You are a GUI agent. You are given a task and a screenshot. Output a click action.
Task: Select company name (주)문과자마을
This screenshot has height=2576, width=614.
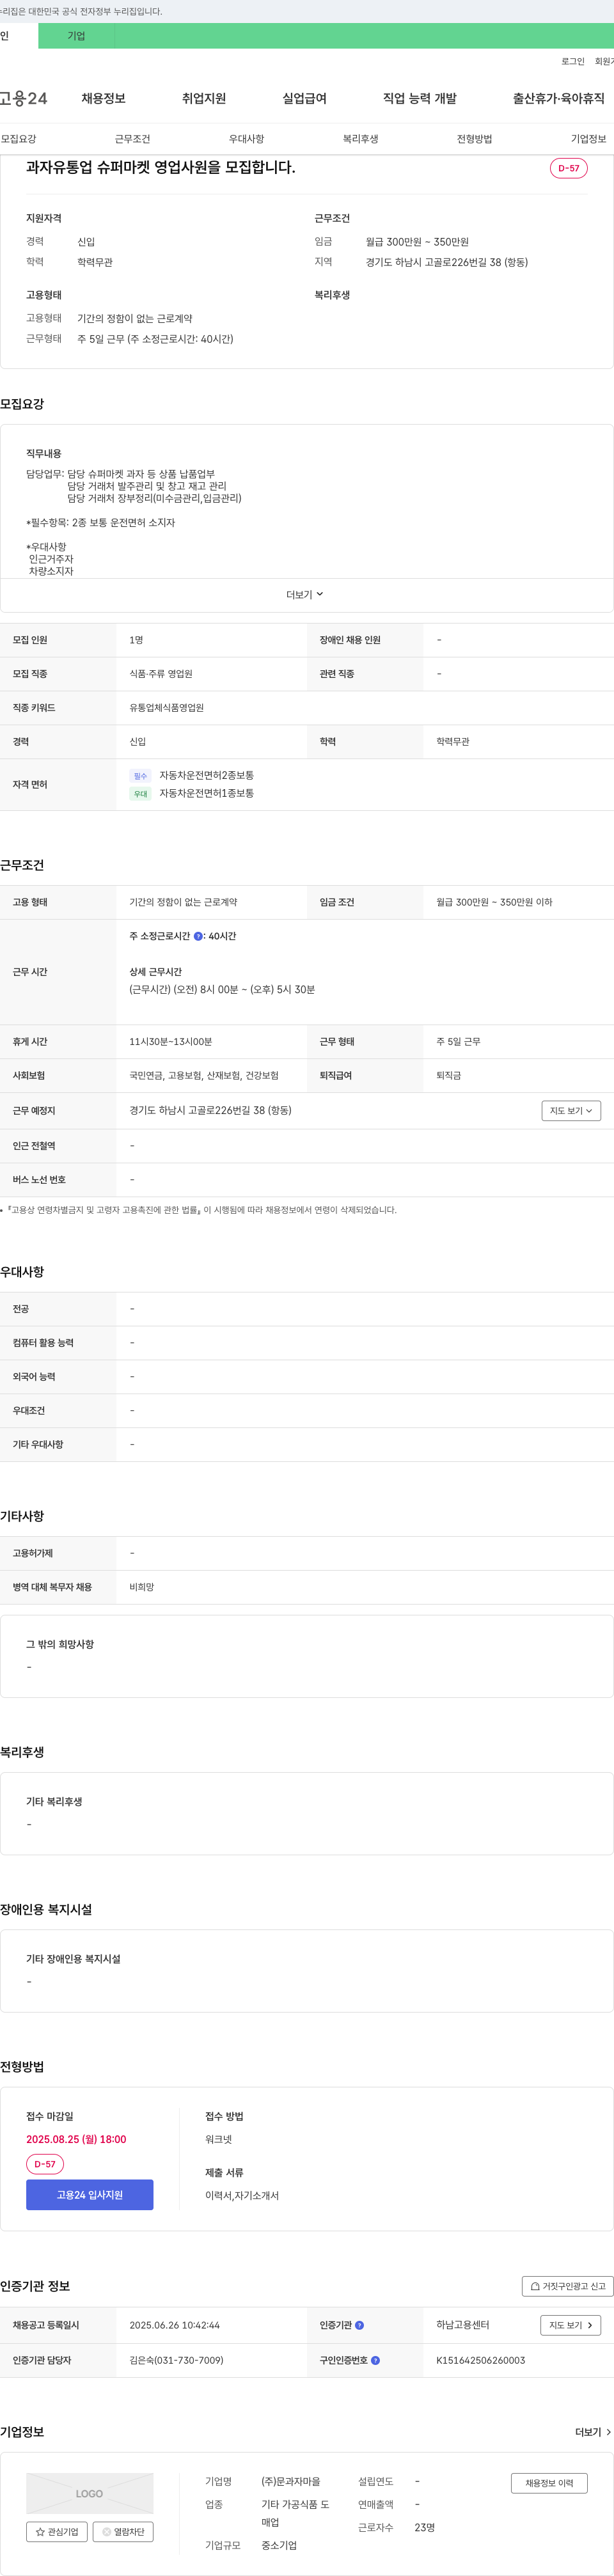[x=291, y=2481]
